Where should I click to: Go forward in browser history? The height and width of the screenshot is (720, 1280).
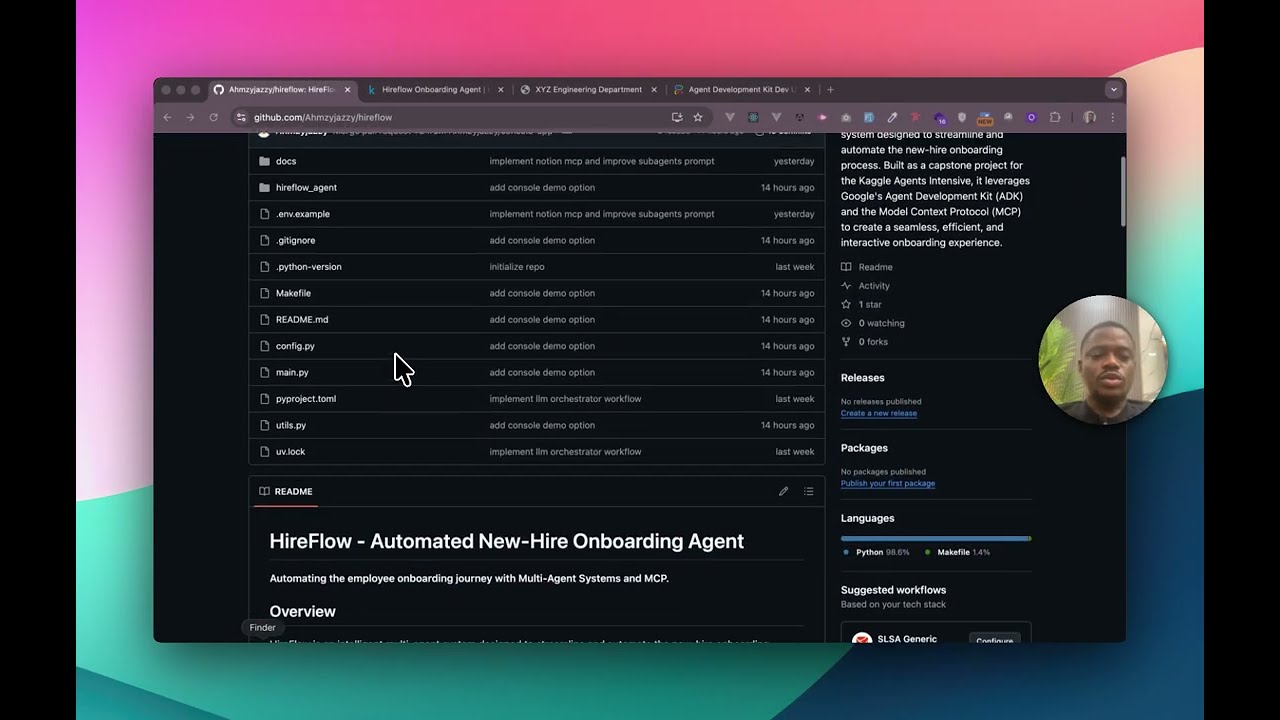pos(190,117)
